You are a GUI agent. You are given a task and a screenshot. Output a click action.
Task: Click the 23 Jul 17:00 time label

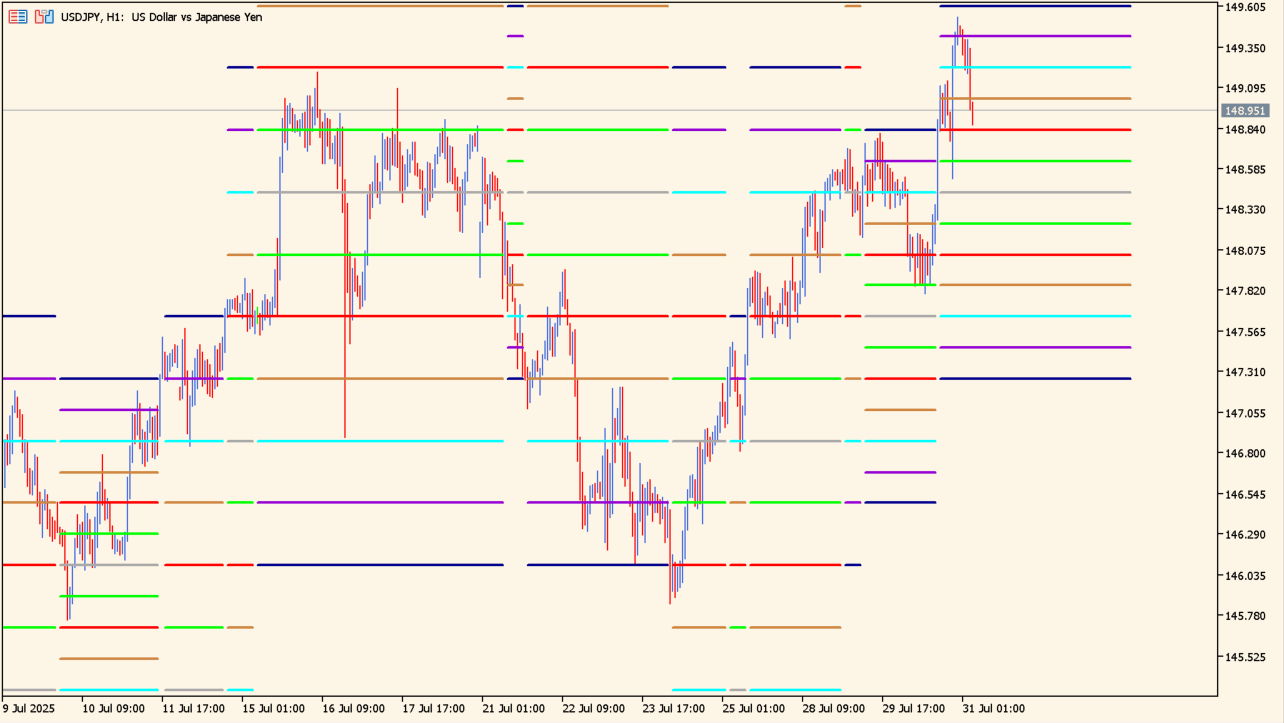(673, 709)
